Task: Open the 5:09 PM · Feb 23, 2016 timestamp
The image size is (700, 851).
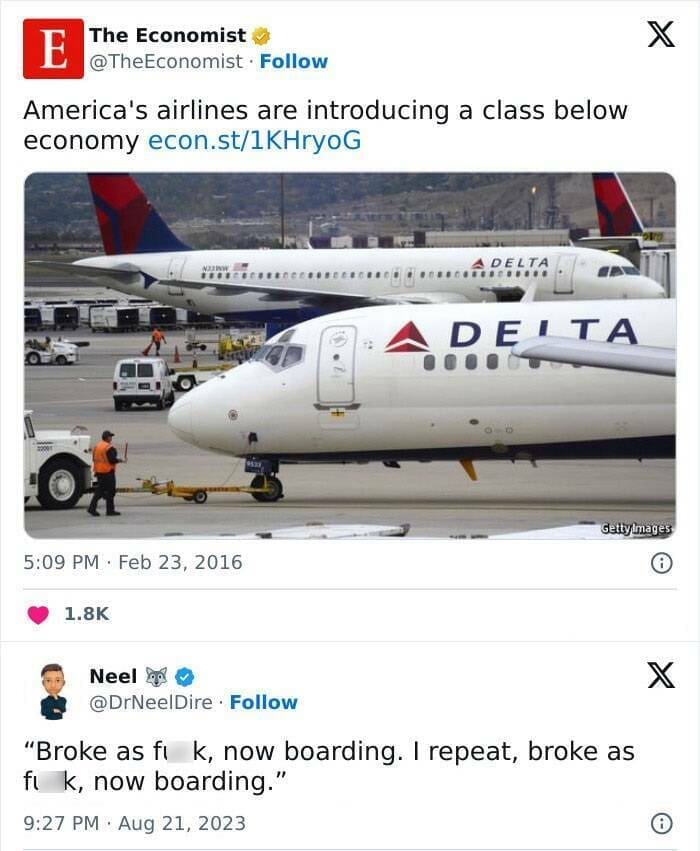Action: tap(133, 562)
